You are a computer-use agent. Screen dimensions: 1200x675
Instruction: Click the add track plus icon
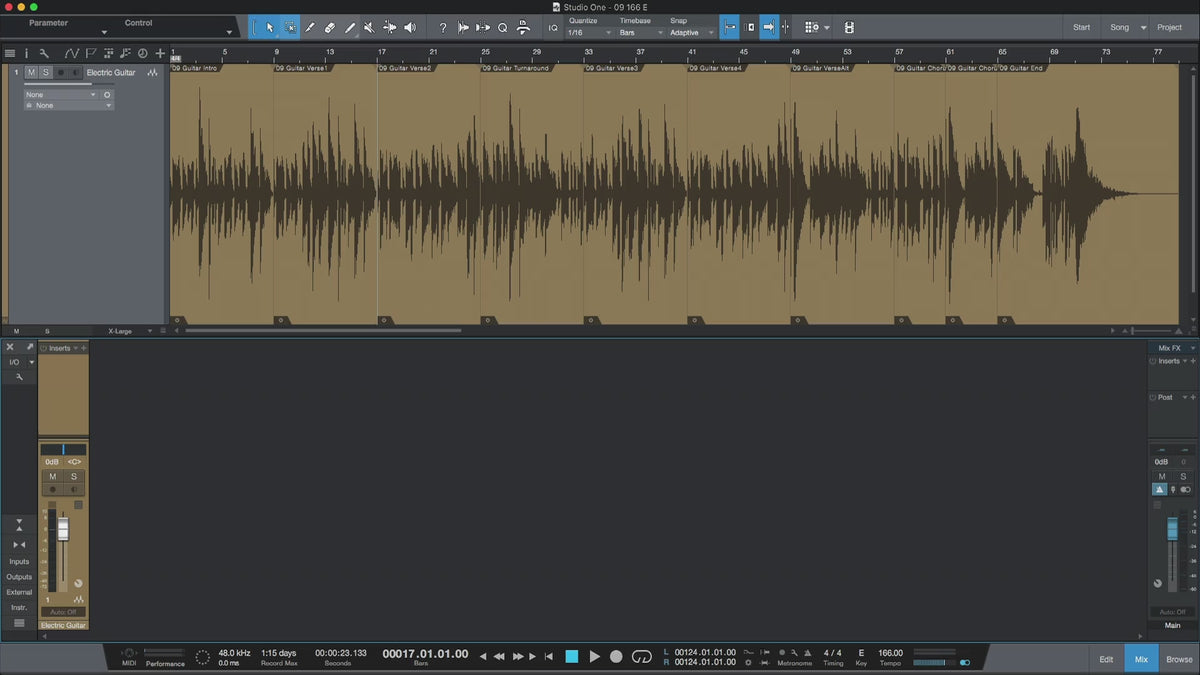click(160, 53)
